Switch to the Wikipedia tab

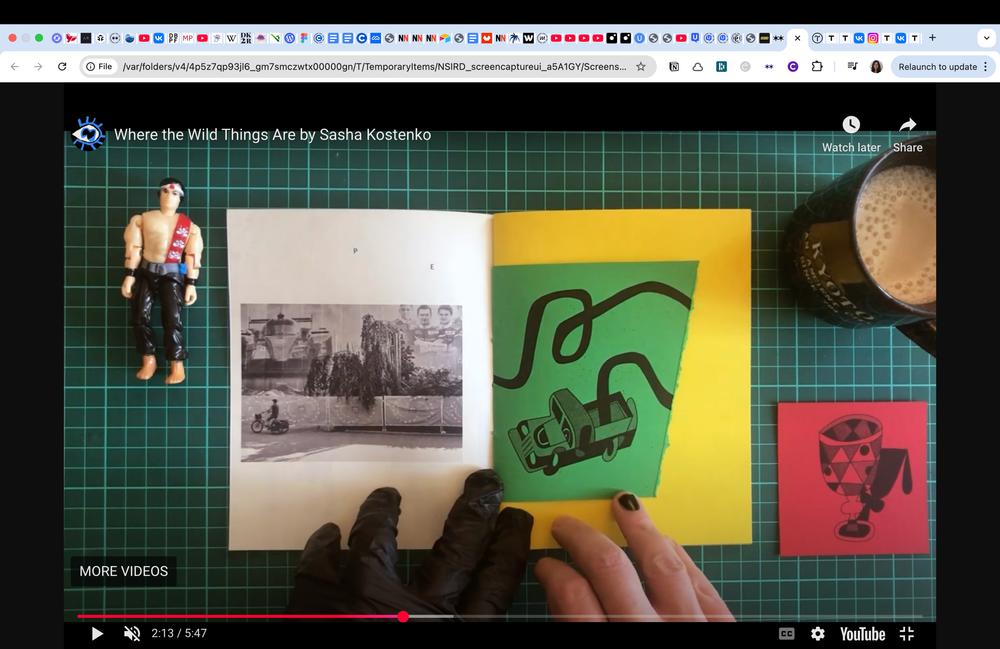[x=231, y=38]
